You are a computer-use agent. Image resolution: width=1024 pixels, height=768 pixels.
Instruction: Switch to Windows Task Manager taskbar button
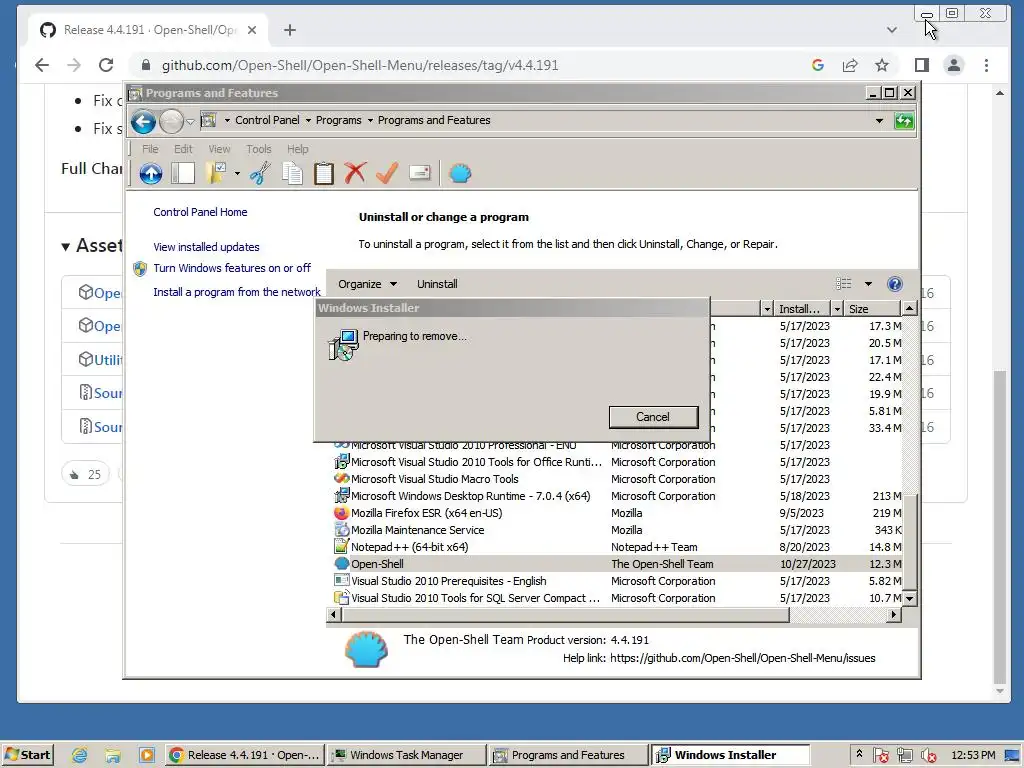click(406, 755)
